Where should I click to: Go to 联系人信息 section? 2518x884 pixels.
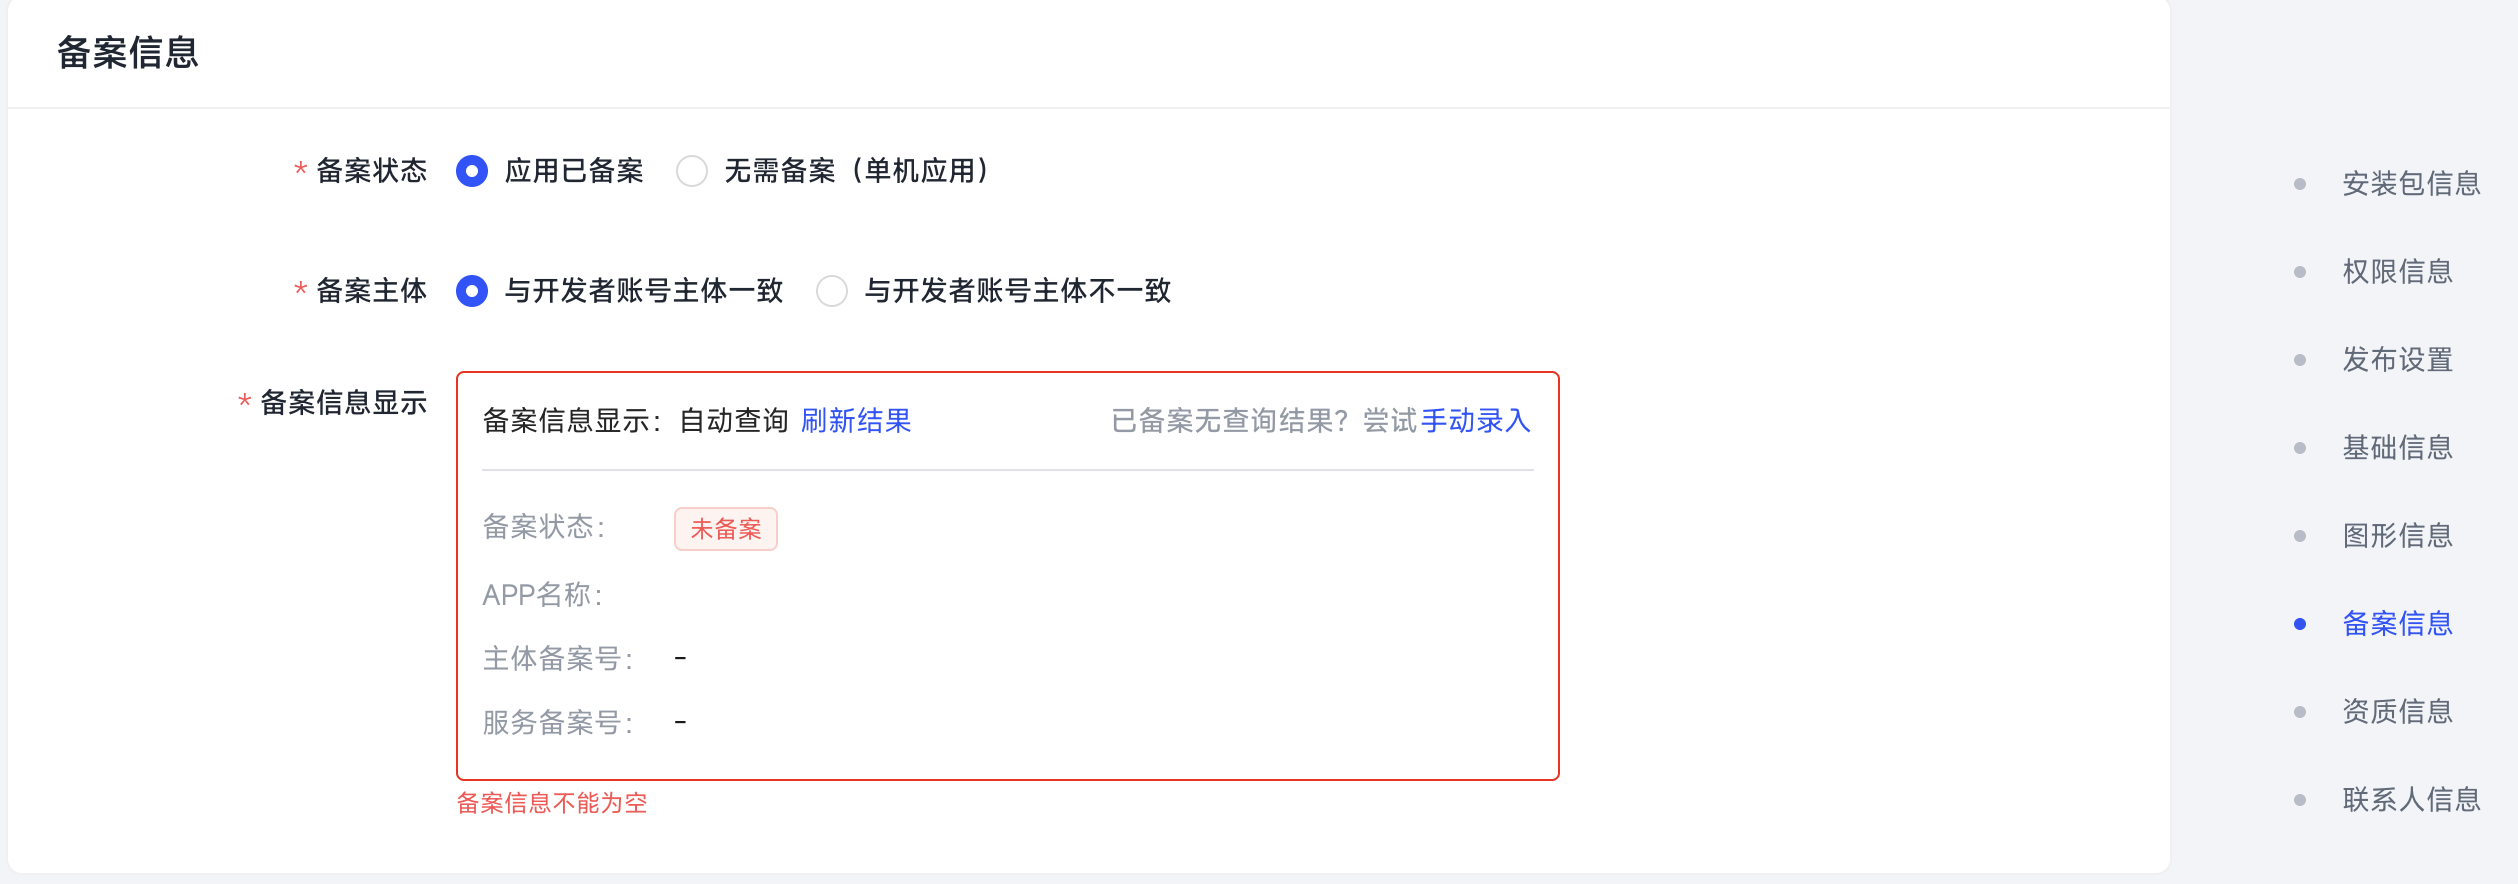[x=2411, y=800]
